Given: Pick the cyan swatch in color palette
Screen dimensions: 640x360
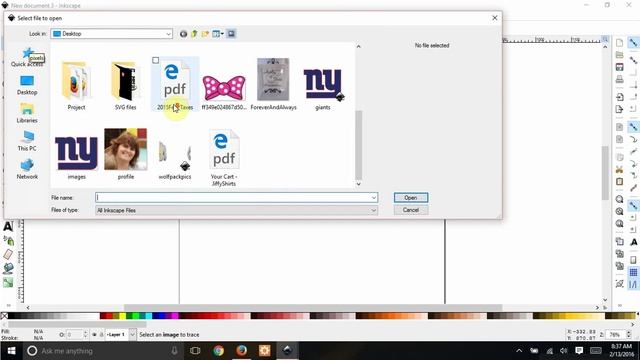Looking at the screenshot, I should pos(149,316).
